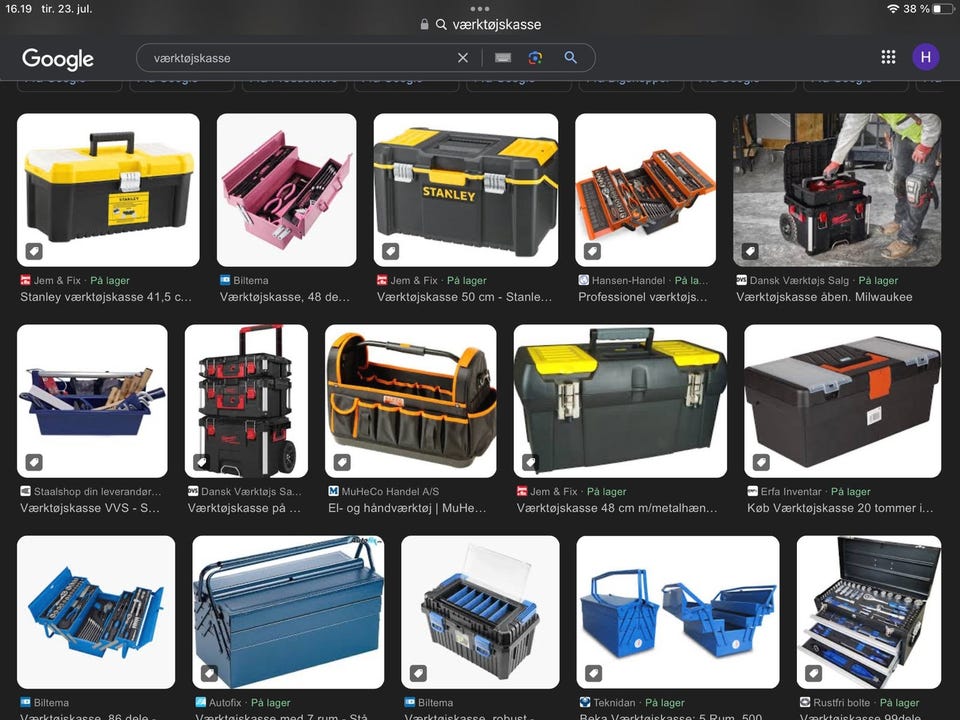This screenshot has height=720, width=960.
Task: Open the Rustfri bolte drawer tool chest image
Action: (869, 612)
